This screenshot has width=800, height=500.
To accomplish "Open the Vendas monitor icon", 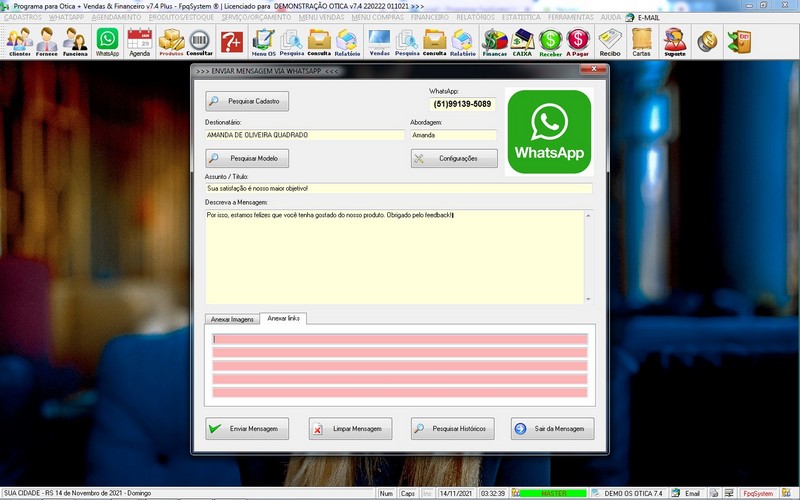I will pyautogui.click(x=380, y=42).
